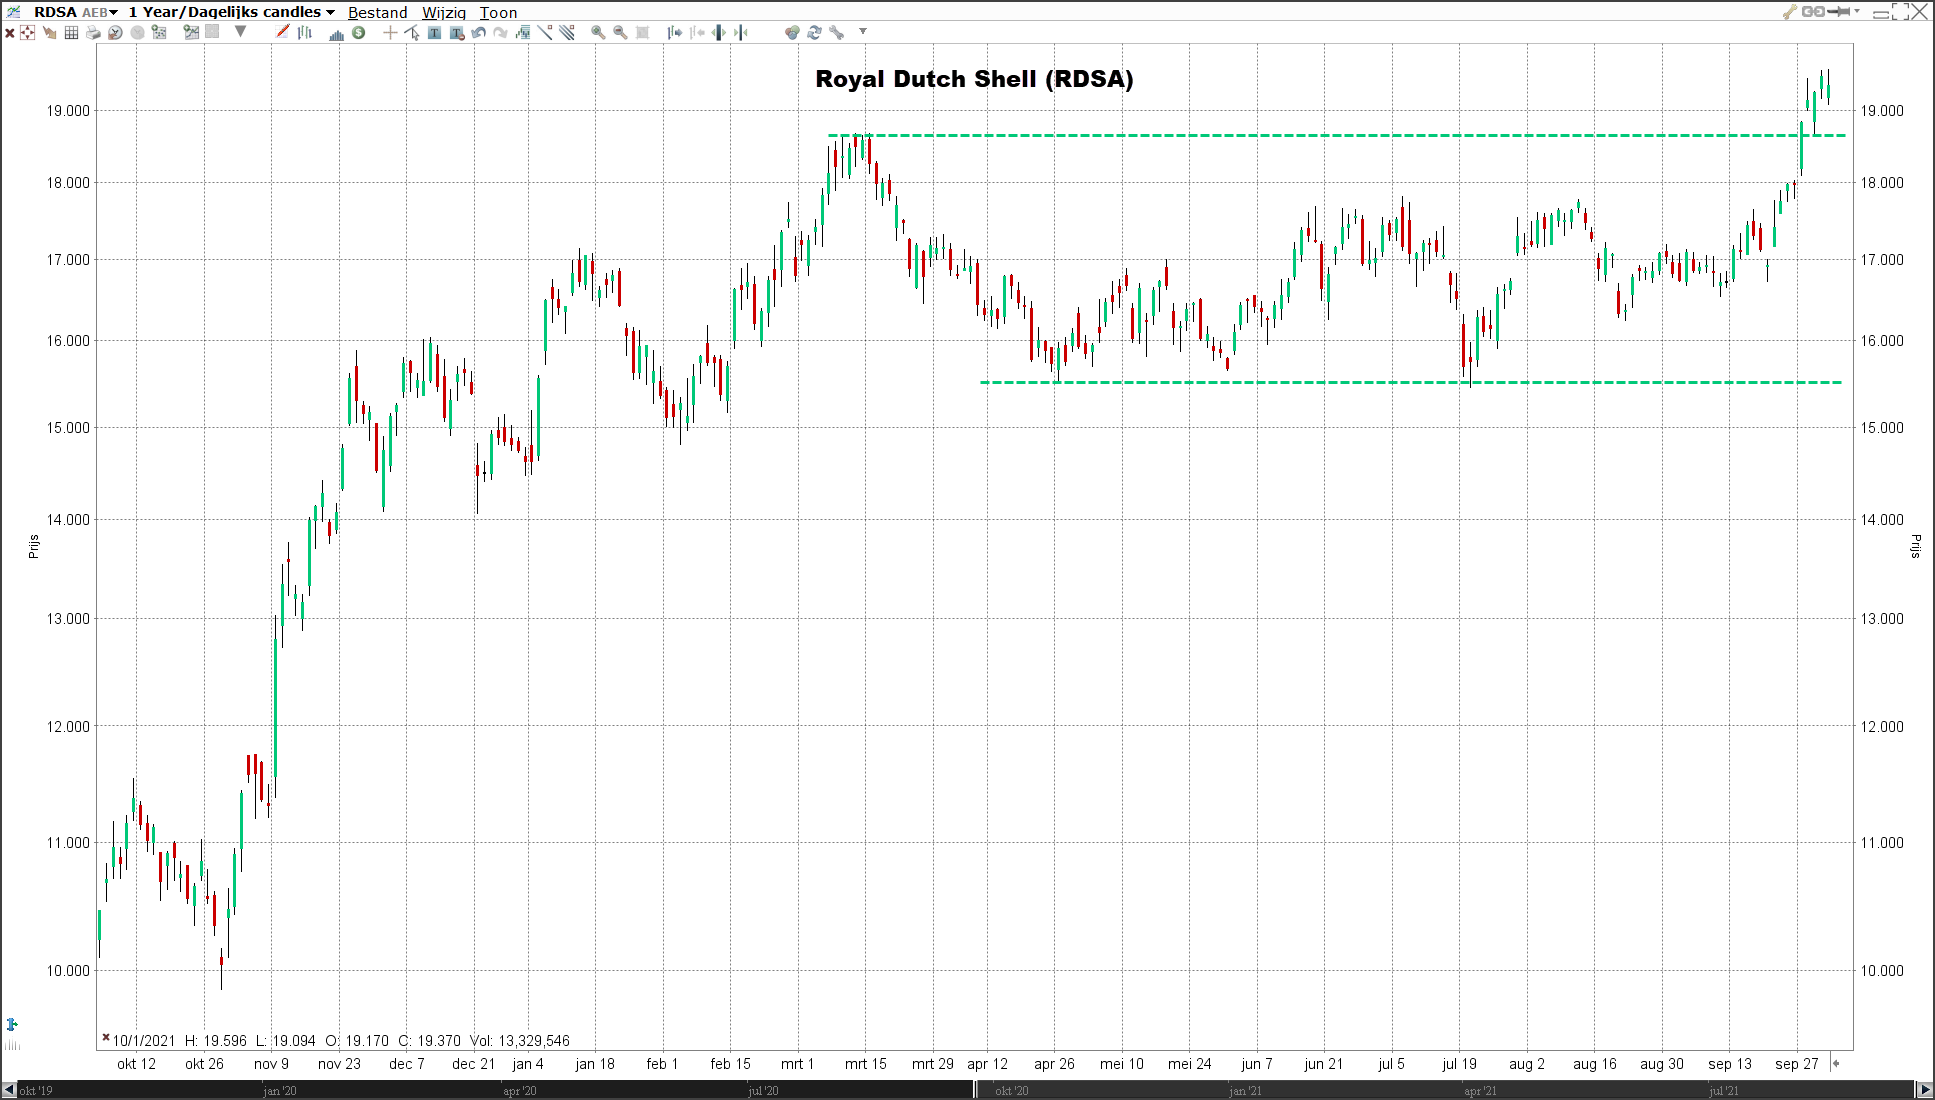1935x1100 pixels.
Task: Click the jan '21 marker on bottom timeline
Action: (x=1245, y=1091)
